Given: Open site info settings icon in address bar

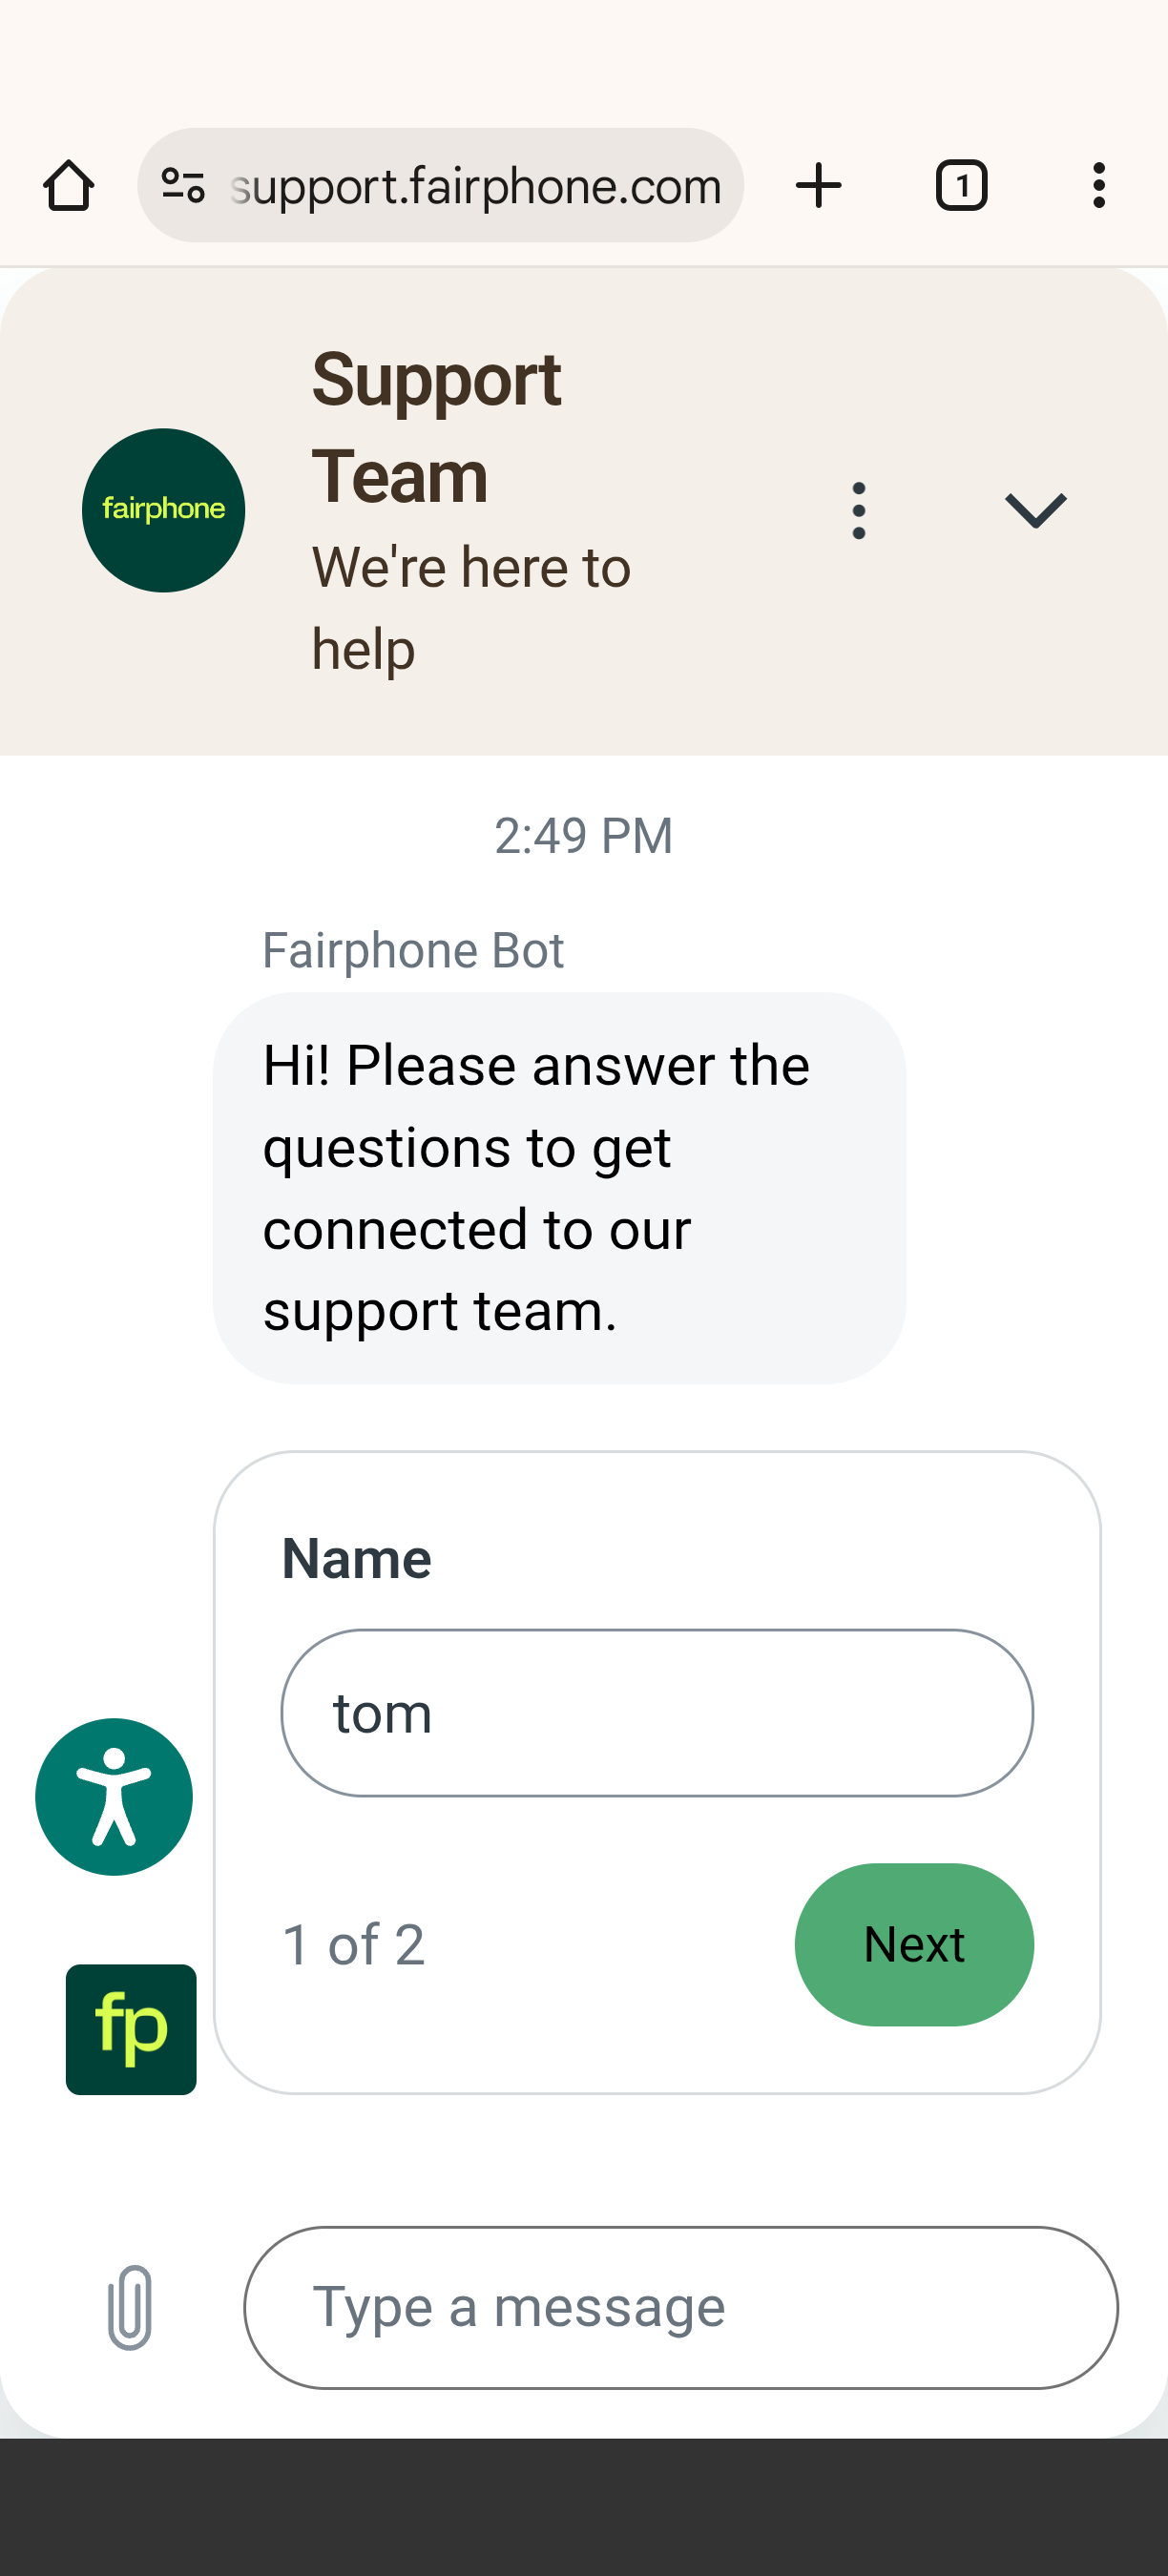Looking at the screenshot, I should (x=183, y=186).
